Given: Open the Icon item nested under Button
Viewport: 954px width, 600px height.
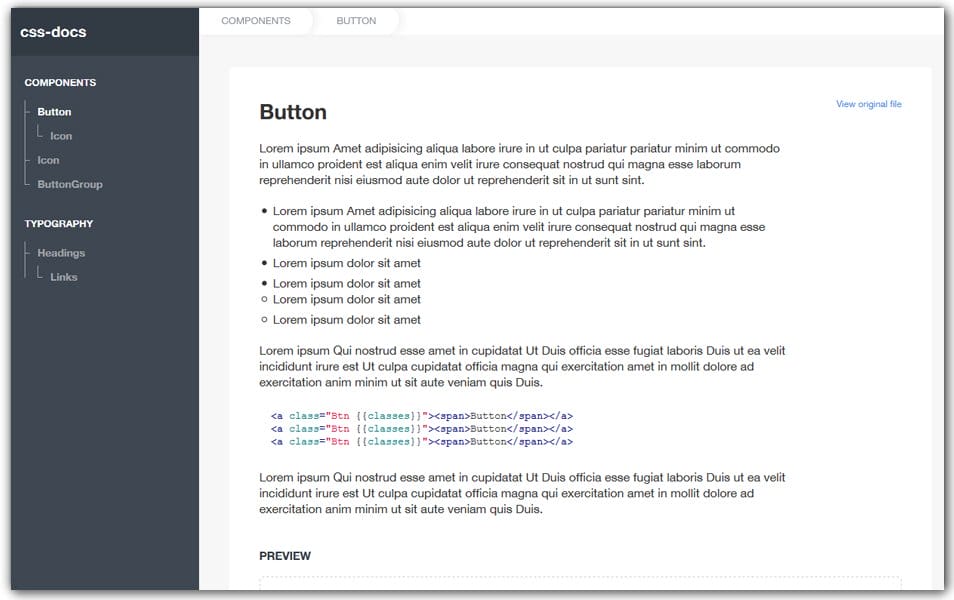Looking at the screenshot, I should click(x=59, y=135).
